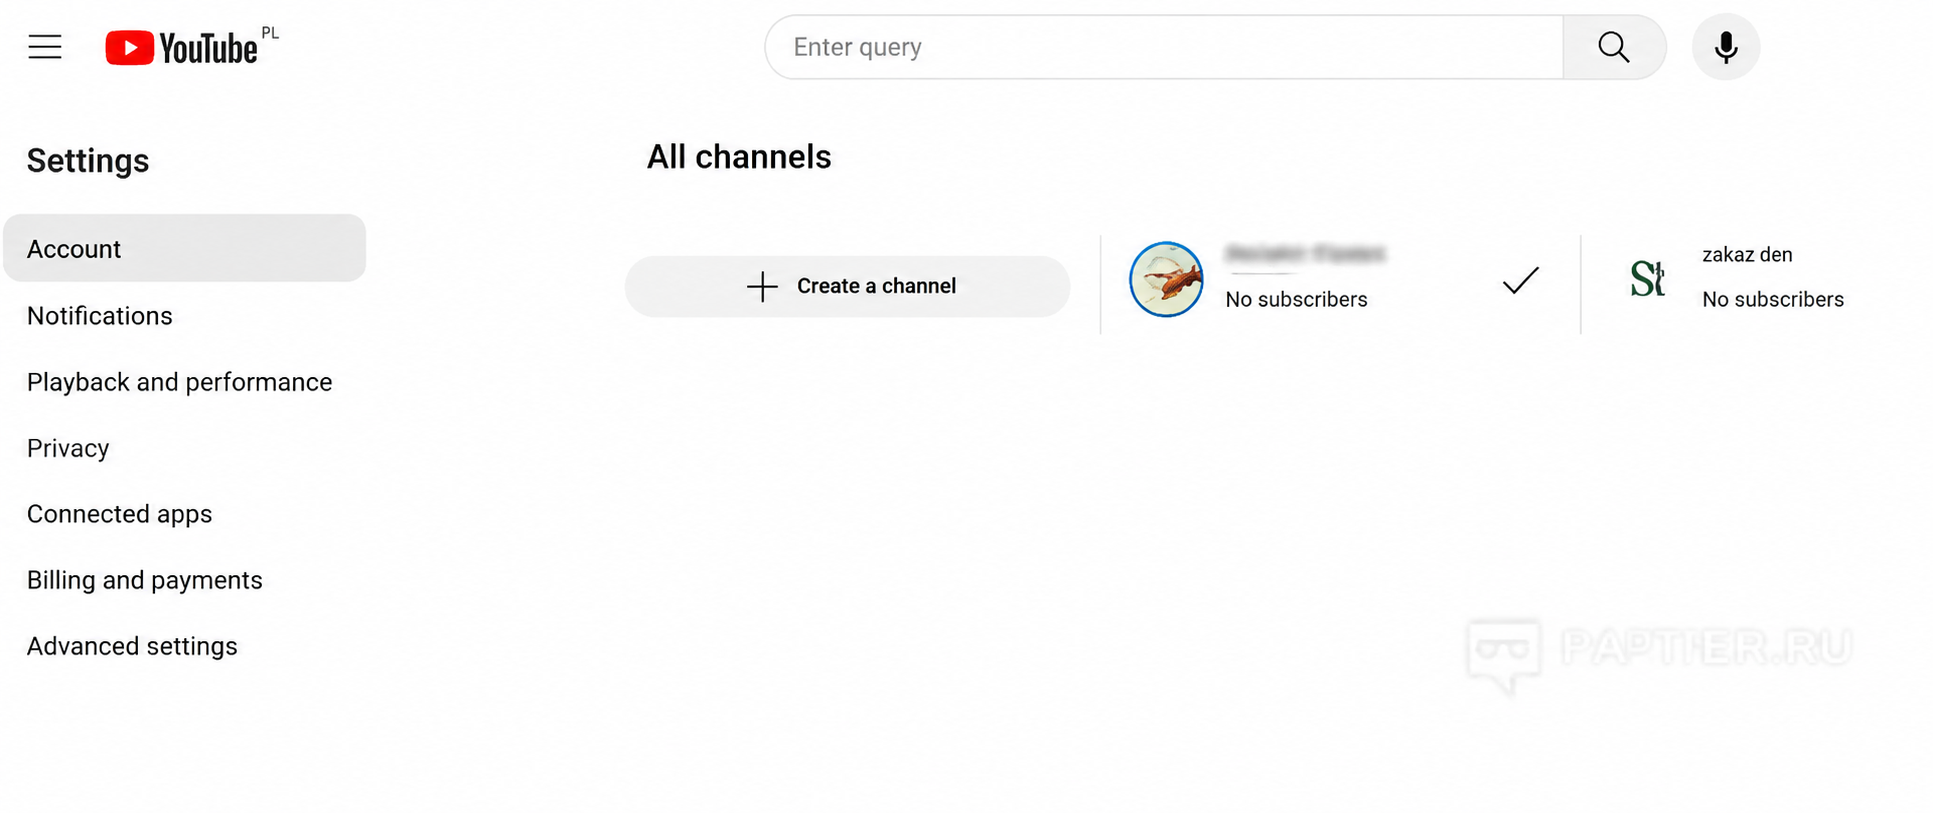The image size is (1933, 813).
Task: Open Playback and performance settings
Action: tap(179, 382)
